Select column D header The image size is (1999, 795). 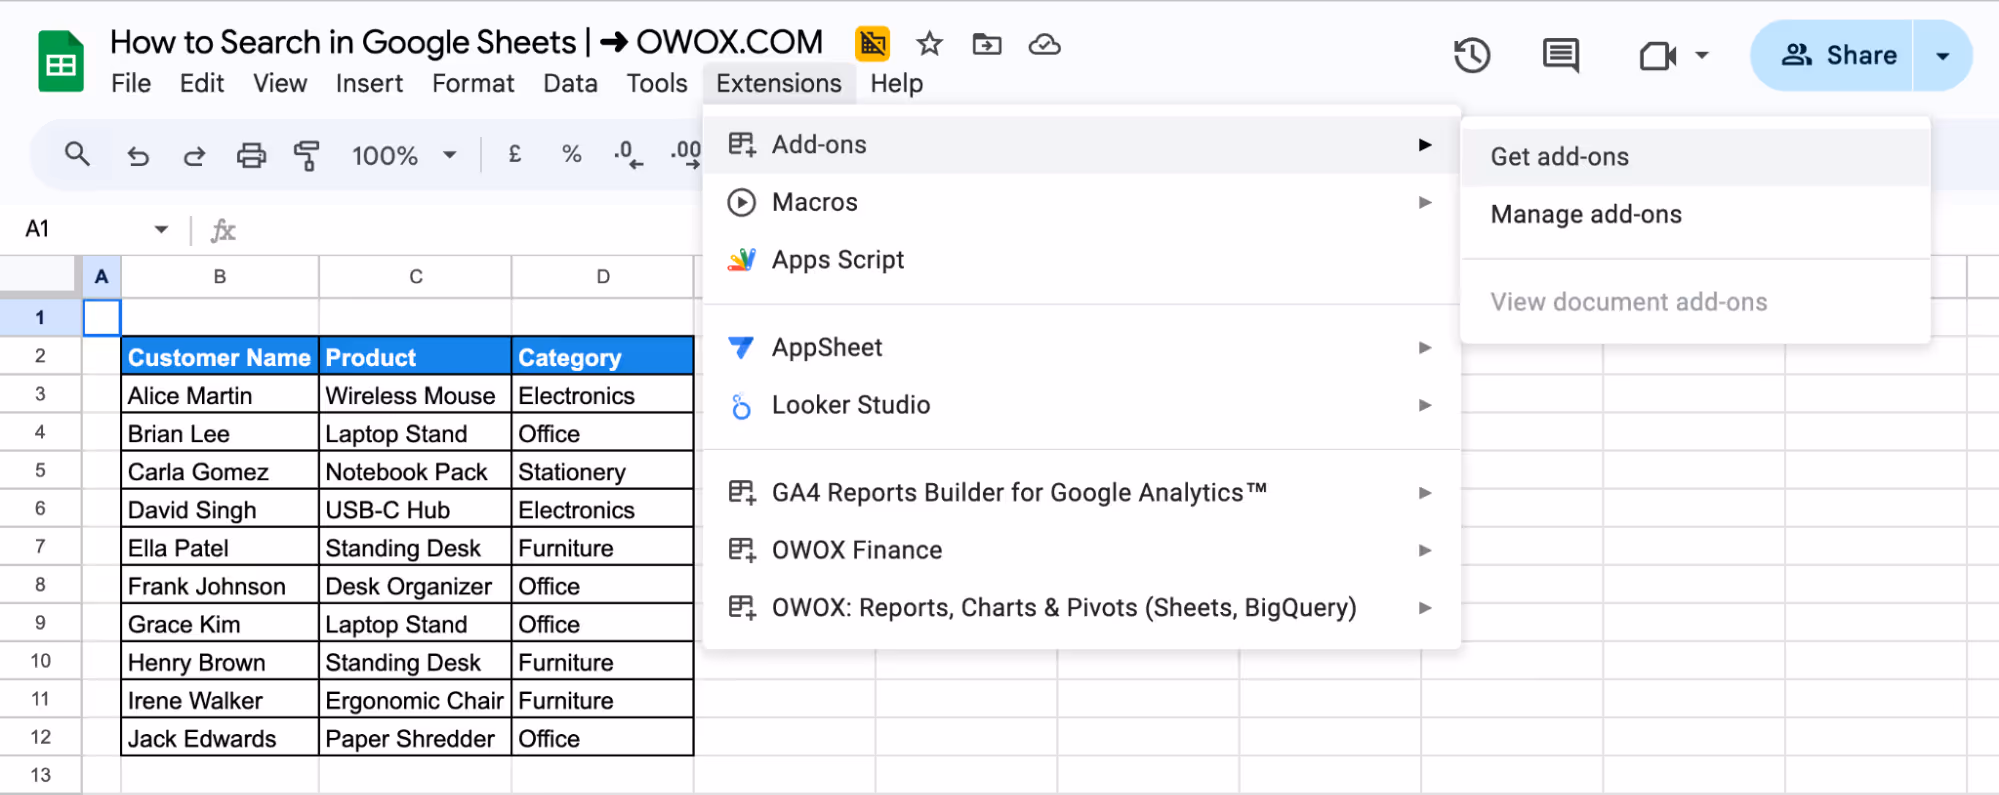603,277
